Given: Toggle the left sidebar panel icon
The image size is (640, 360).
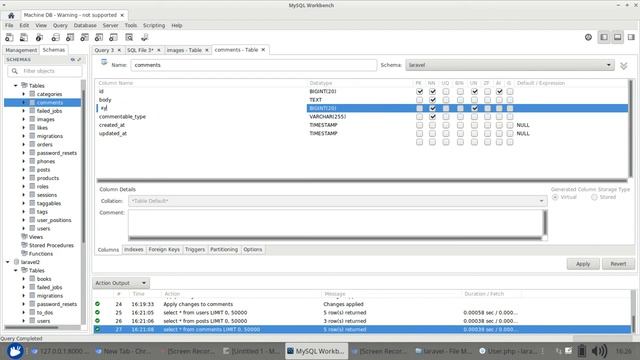Looking at the screenshot, I should click(x=604, y=37).
